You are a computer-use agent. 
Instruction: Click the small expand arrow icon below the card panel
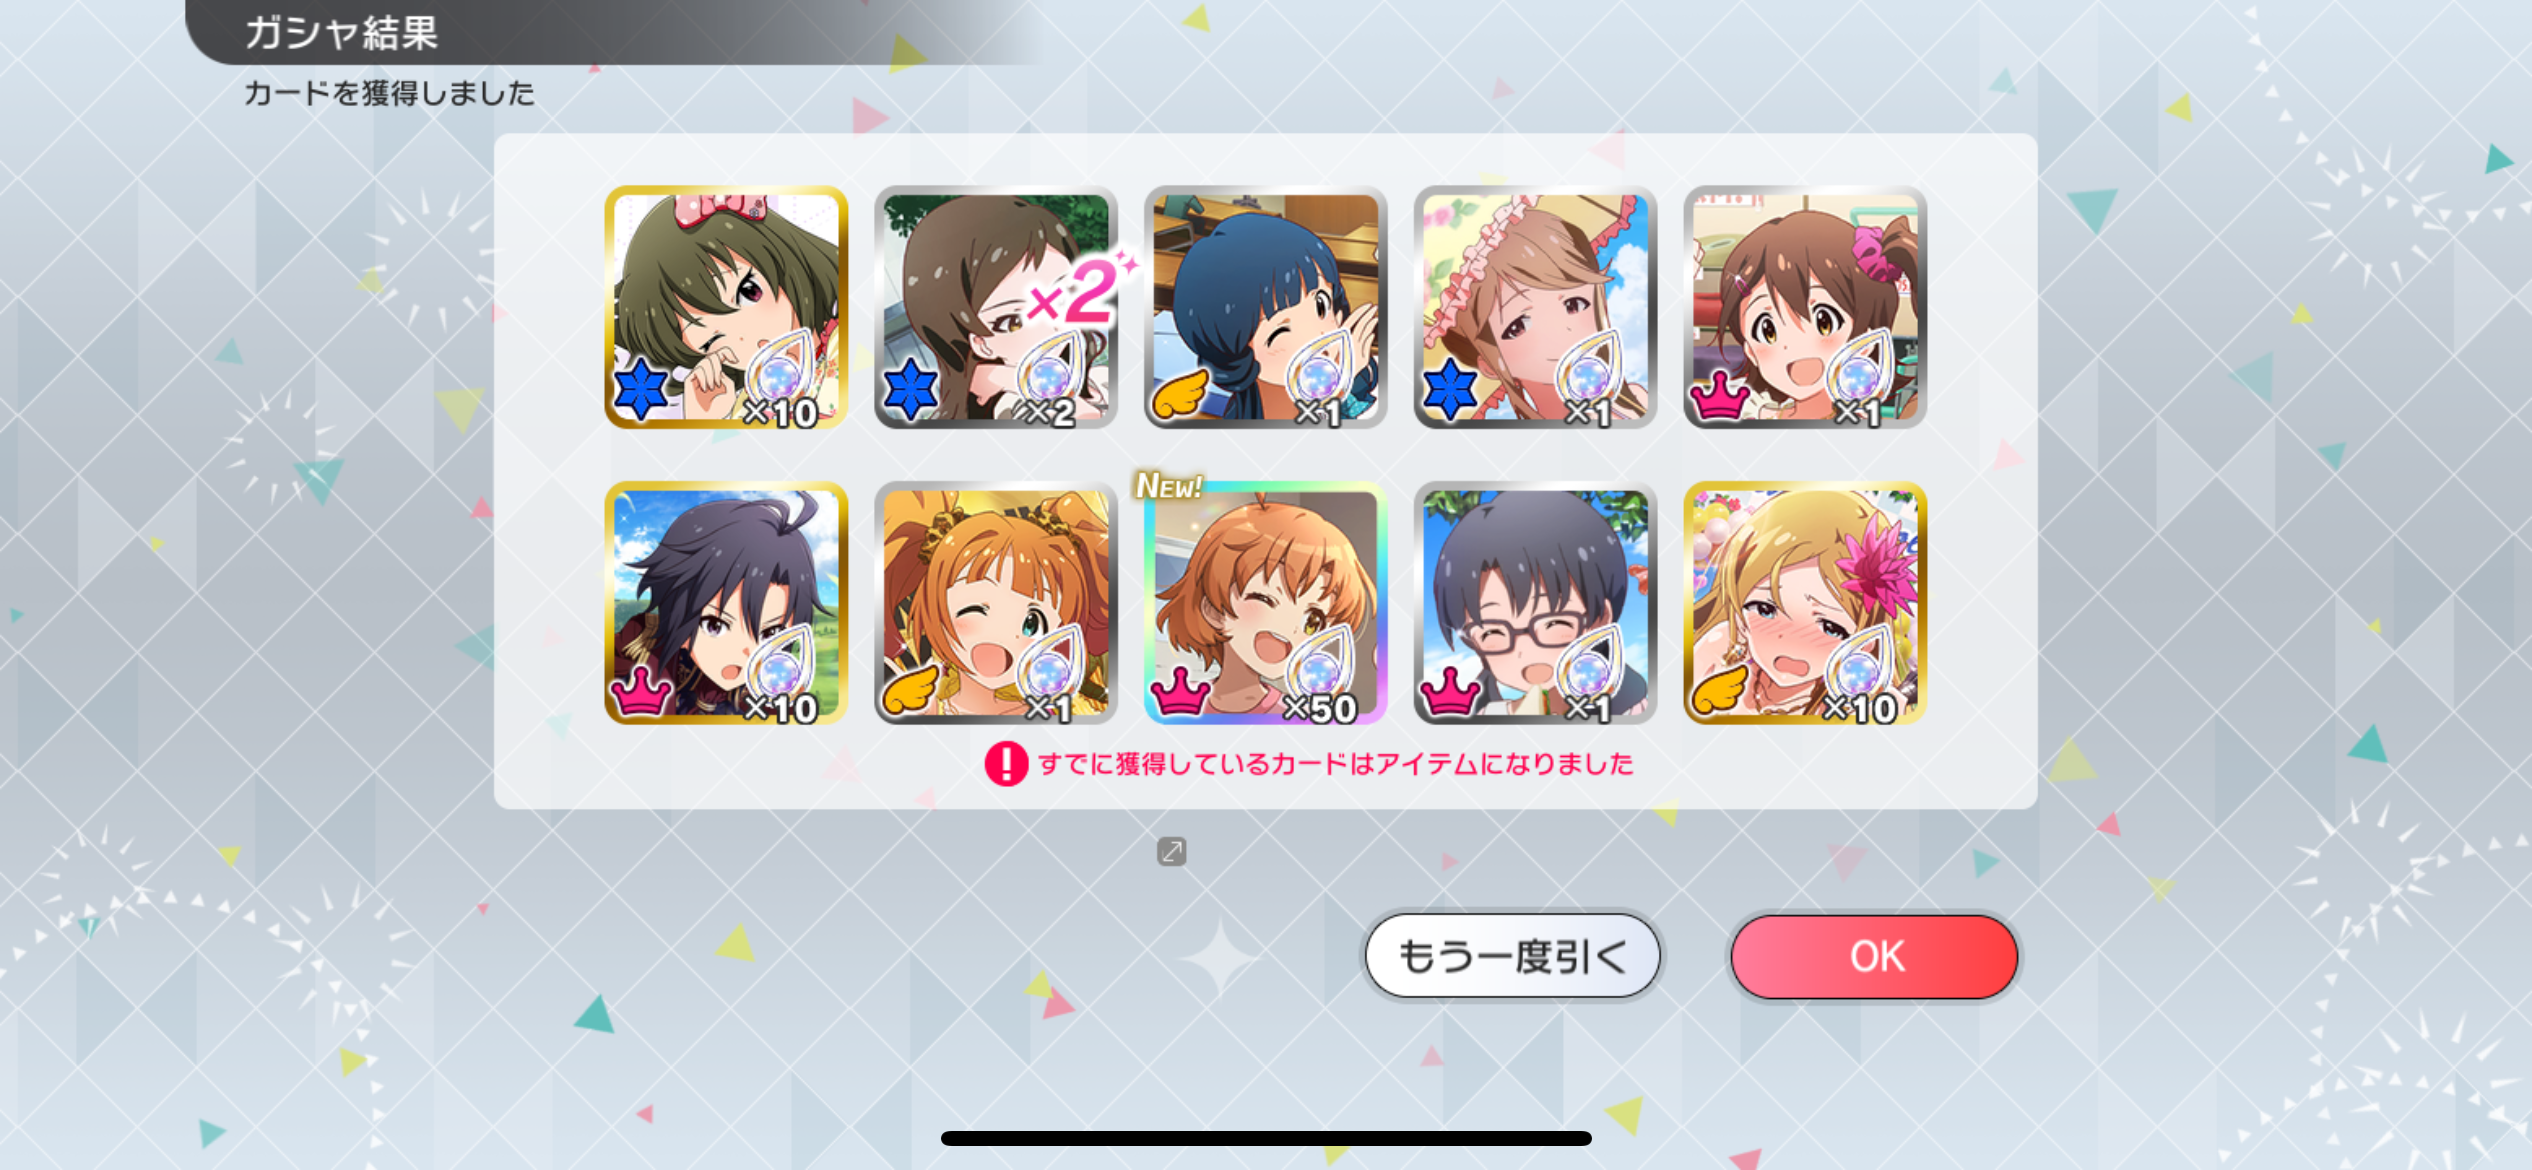[1171, 851]
